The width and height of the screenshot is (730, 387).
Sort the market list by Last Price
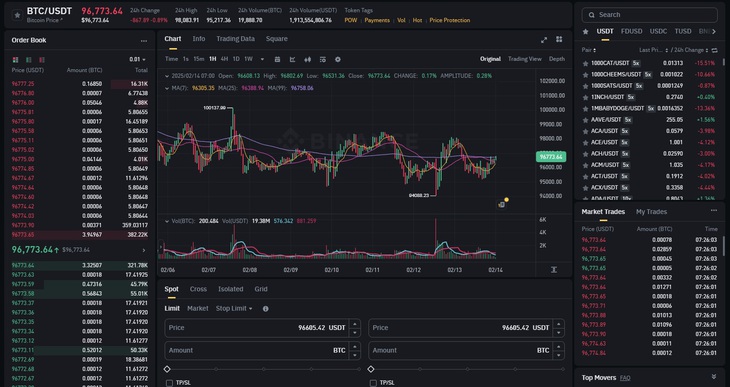[x=654, y=50]
